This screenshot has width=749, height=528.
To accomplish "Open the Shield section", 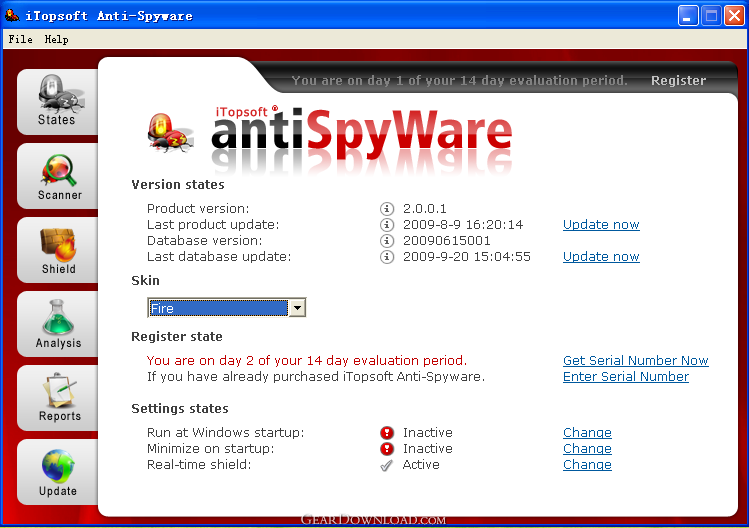I will [58, 250].
